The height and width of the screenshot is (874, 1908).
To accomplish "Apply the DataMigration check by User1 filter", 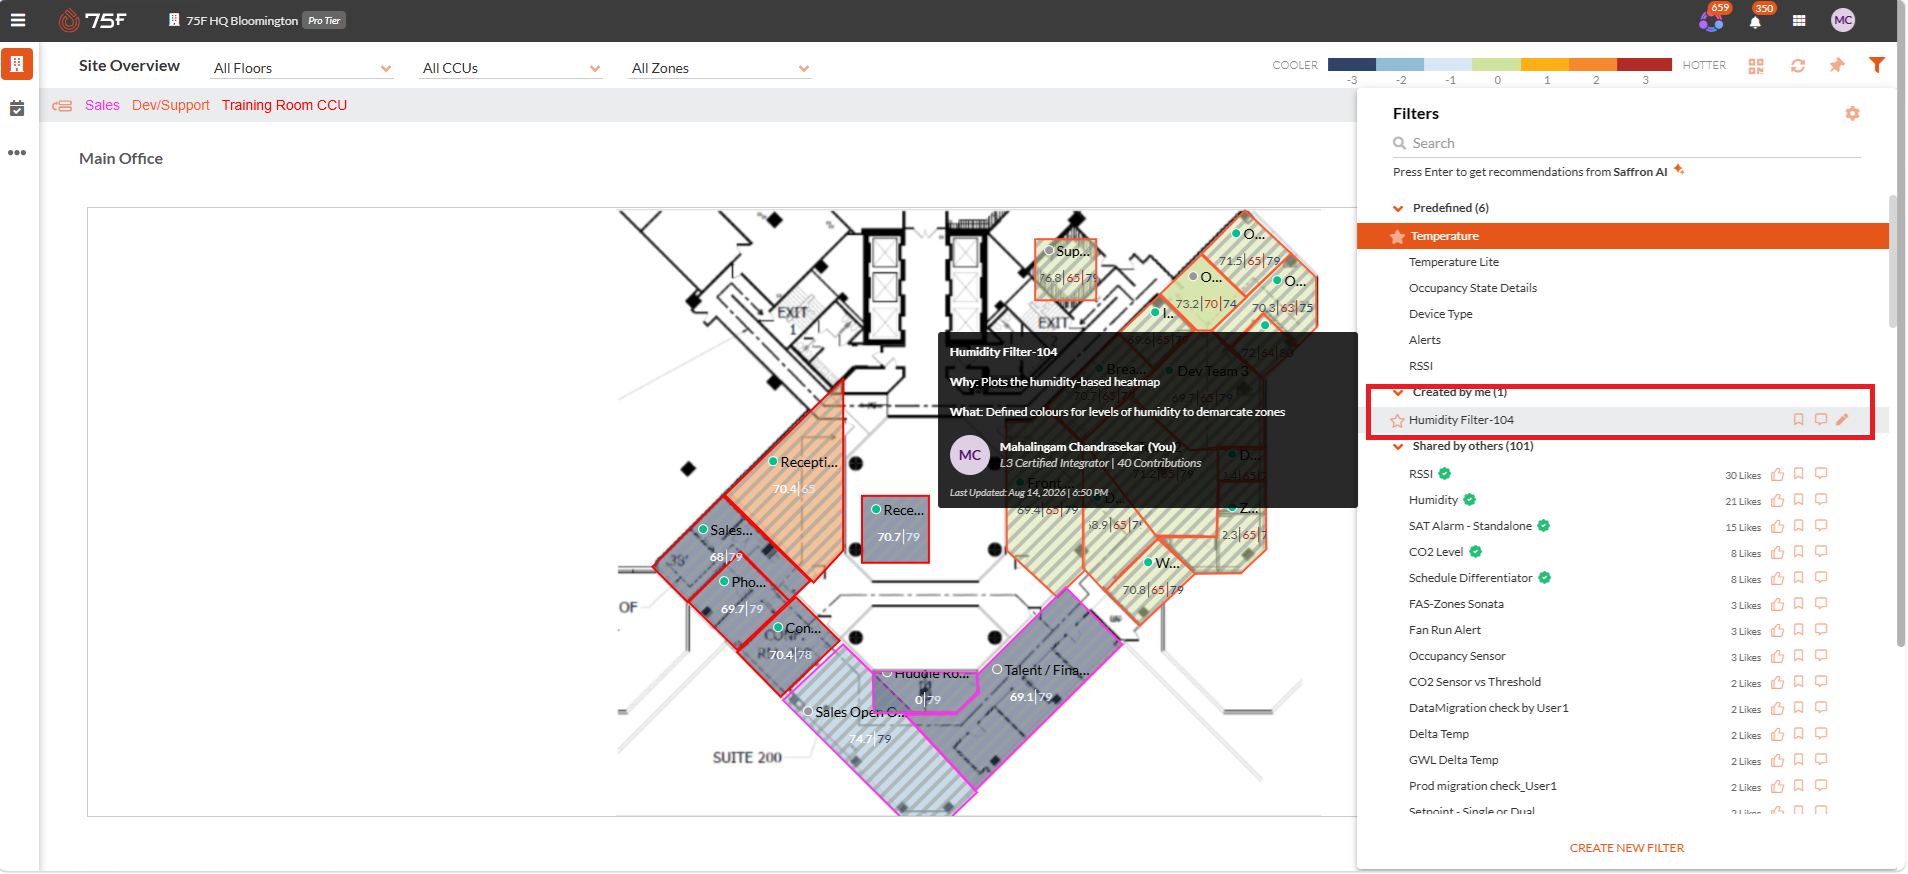I will [x=1489, y=708].
